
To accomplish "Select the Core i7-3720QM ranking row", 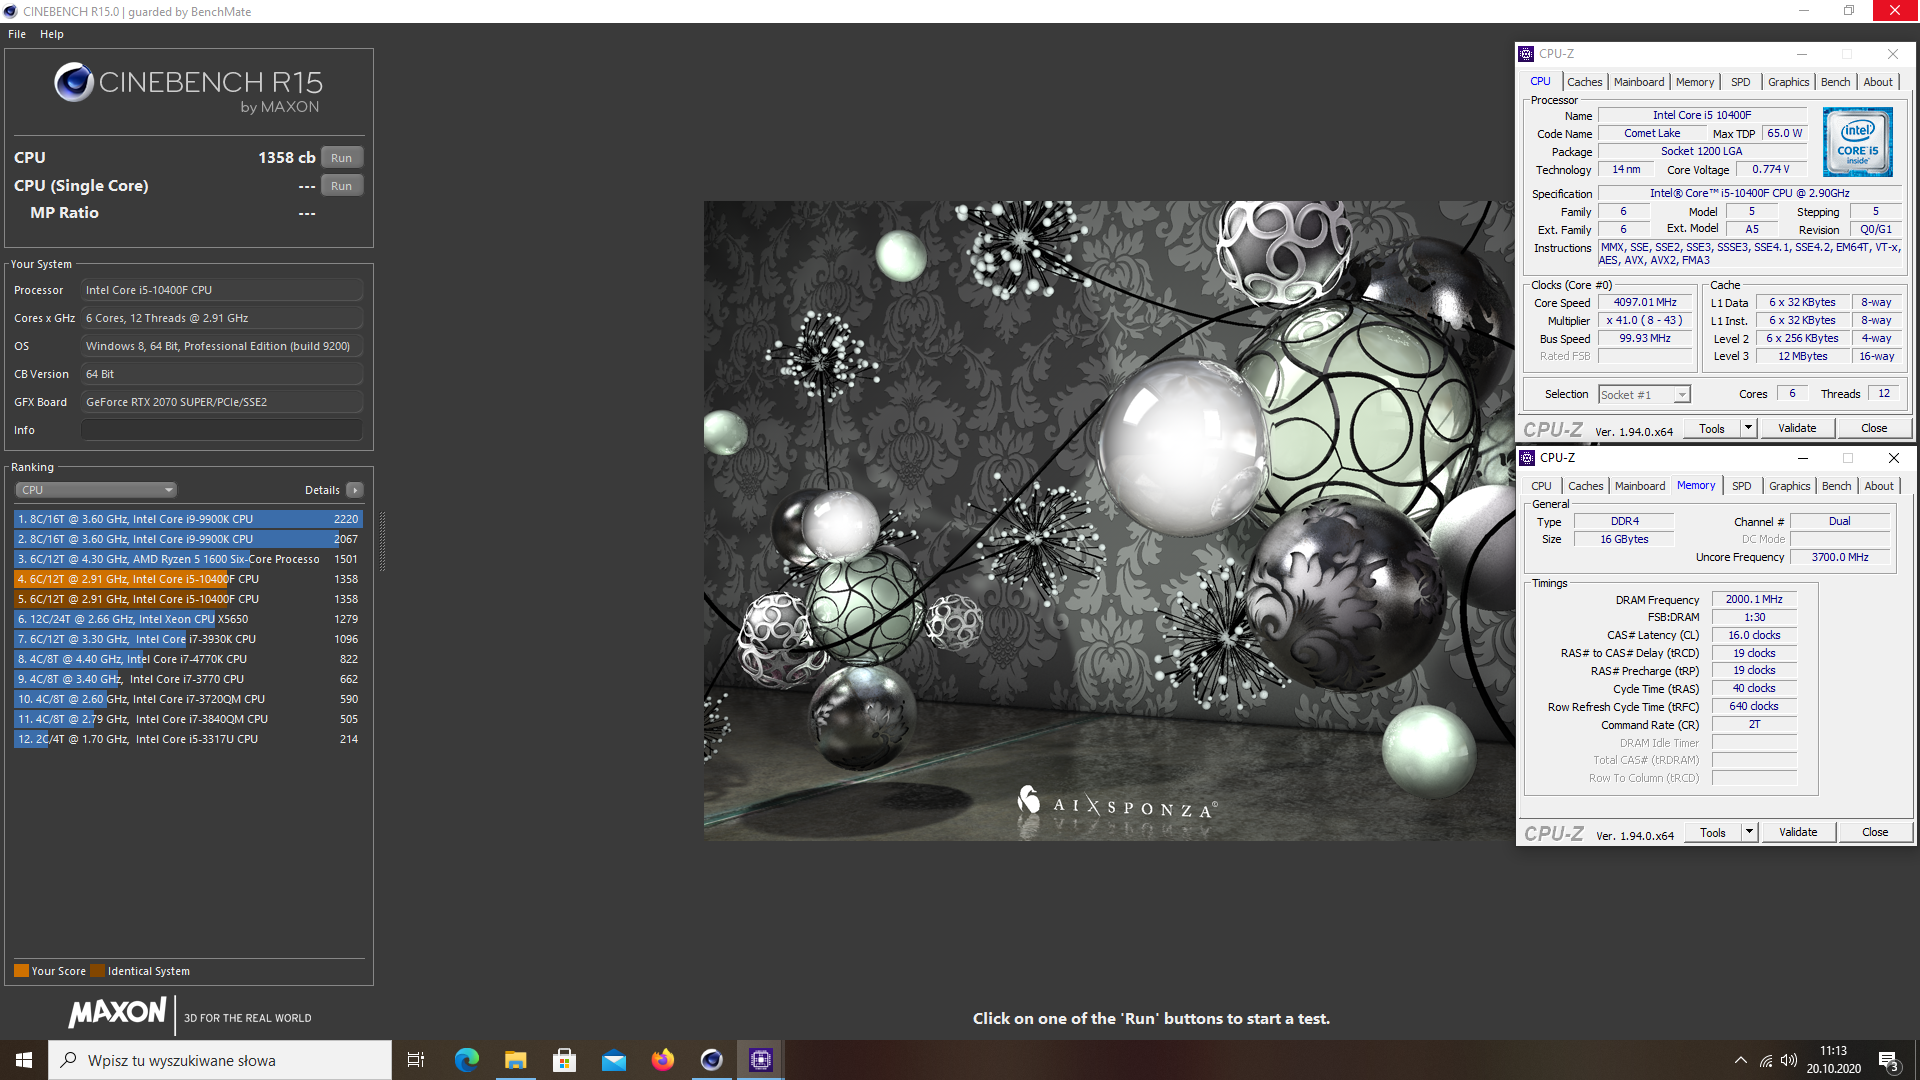I will coord(188,699).
